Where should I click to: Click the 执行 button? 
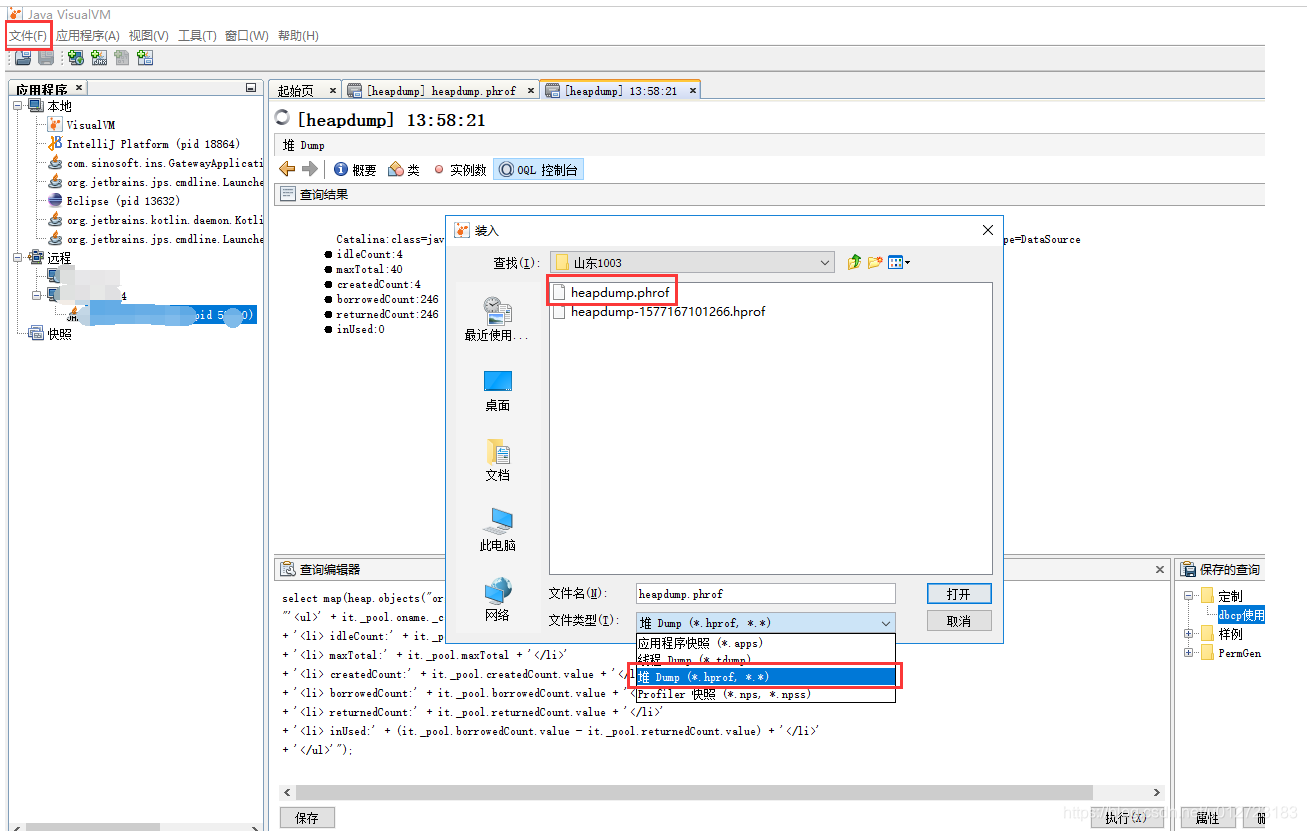point(1125,818)
